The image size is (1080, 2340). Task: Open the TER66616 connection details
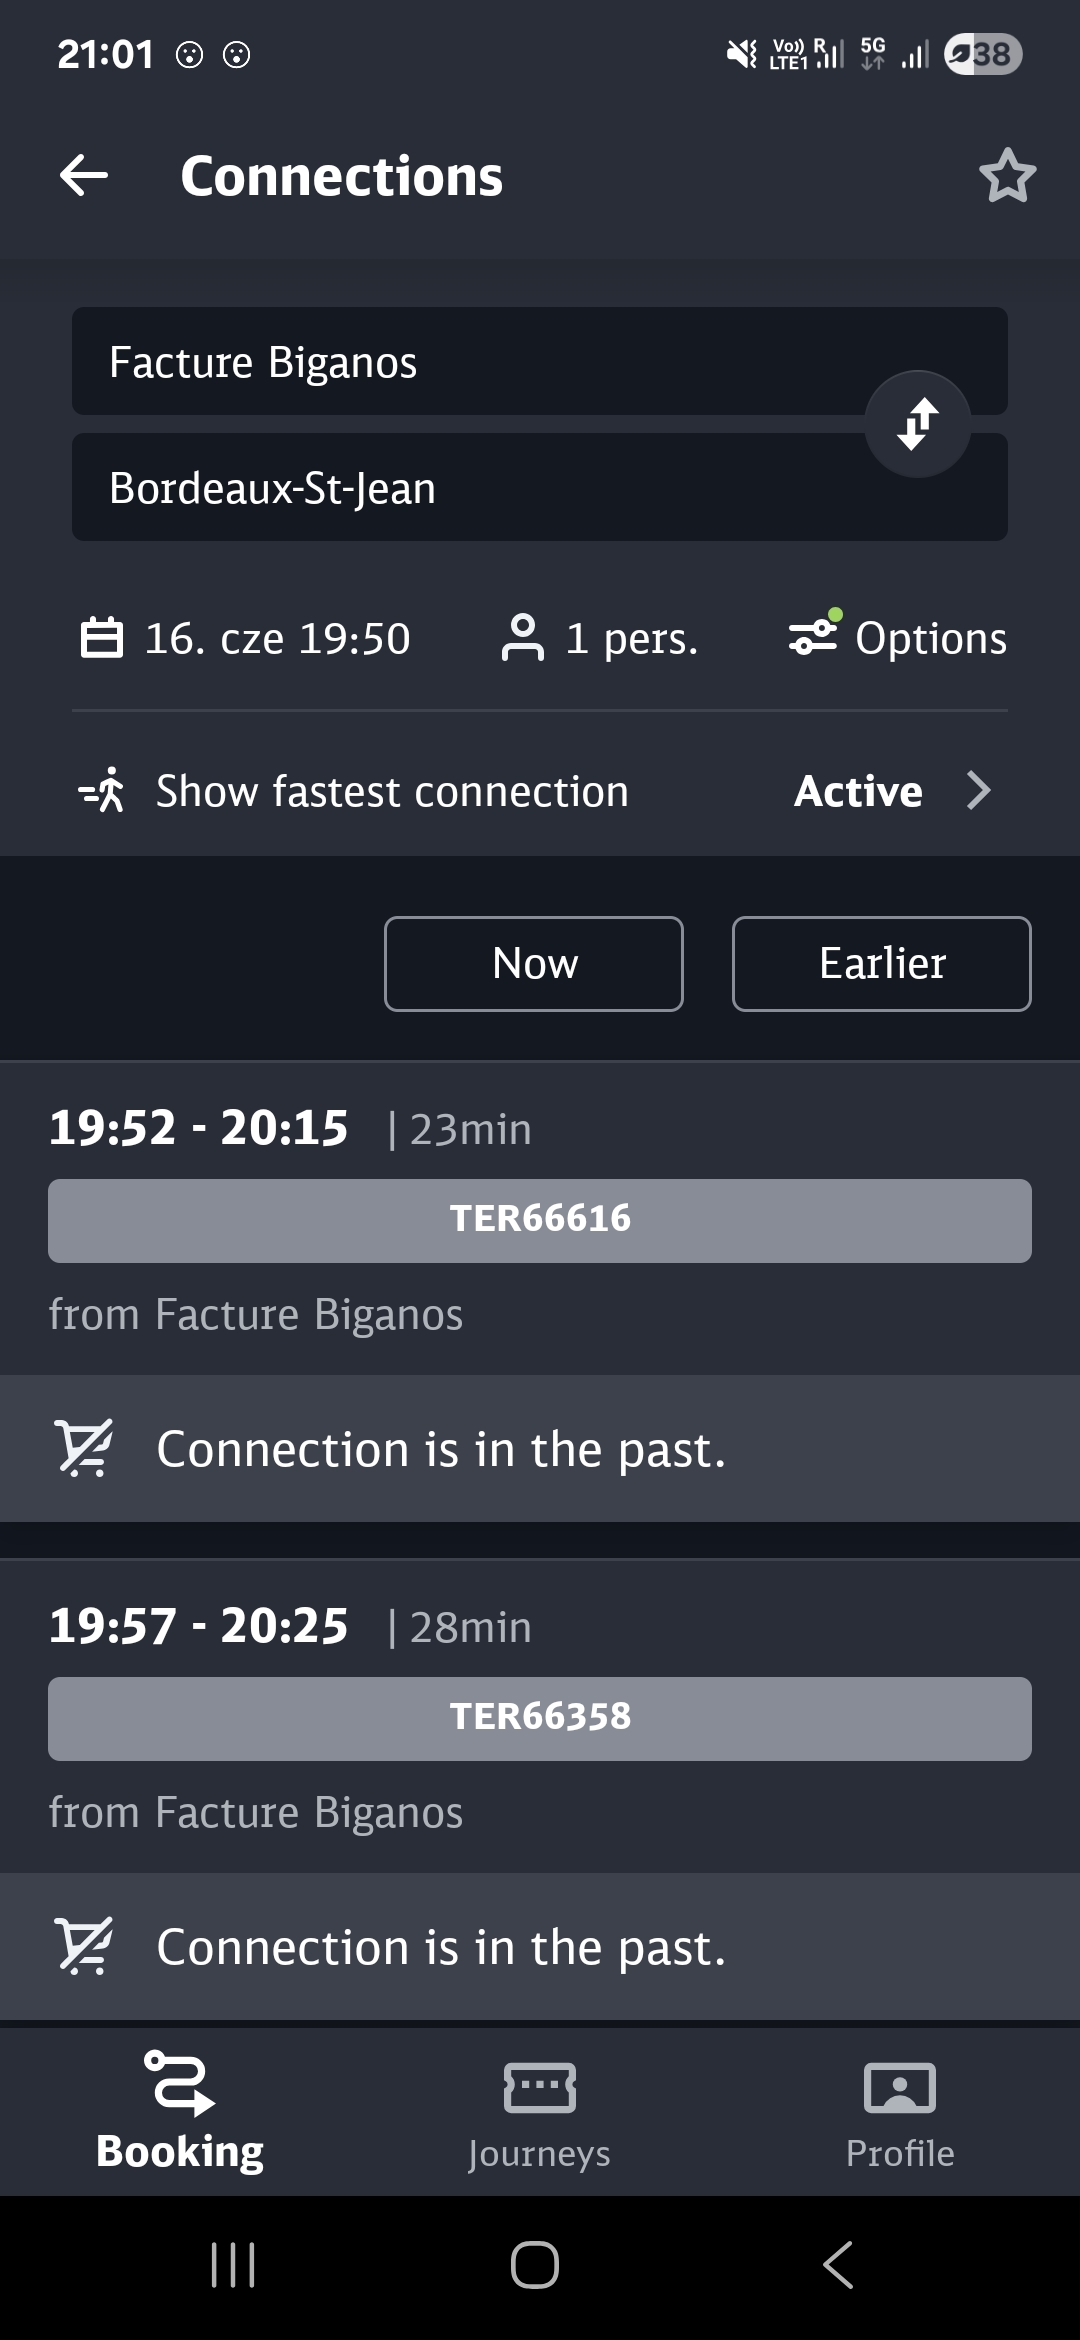[539, 1220]
